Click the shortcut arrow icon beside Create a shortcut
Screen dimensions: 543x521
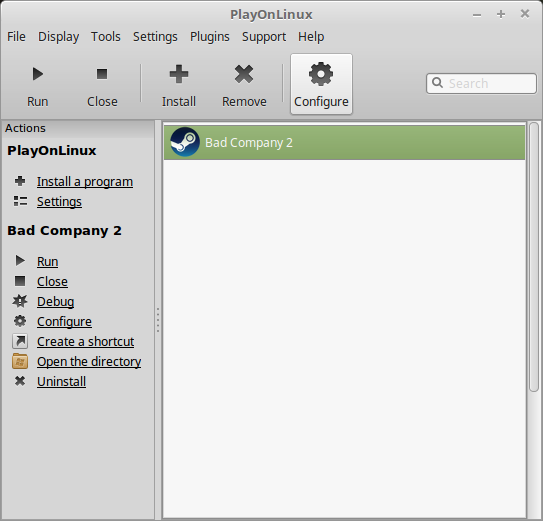click(x=20, y=341)
